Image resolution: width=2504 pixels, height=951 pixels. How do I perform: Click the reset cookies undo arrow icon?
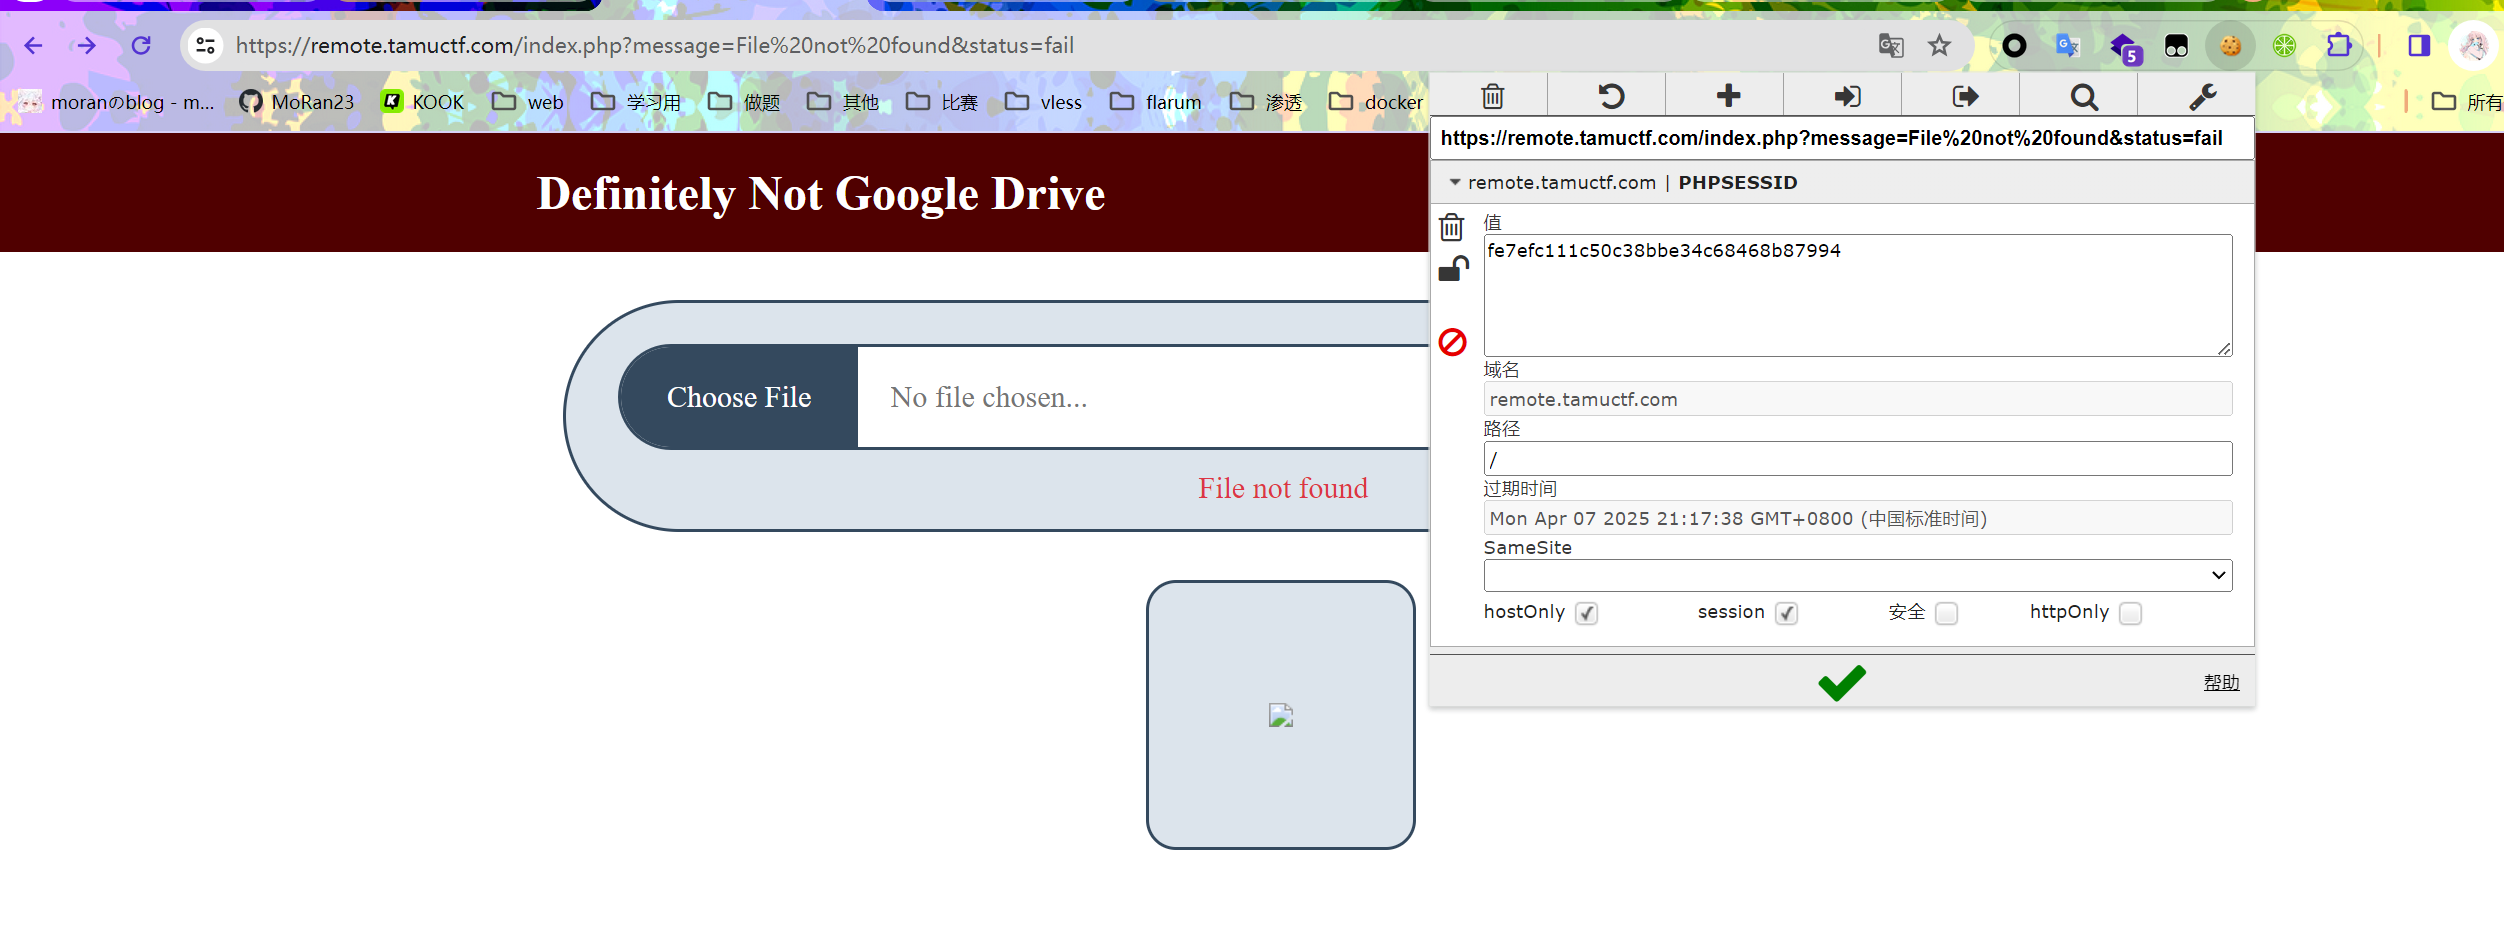tap(1610, 96)
